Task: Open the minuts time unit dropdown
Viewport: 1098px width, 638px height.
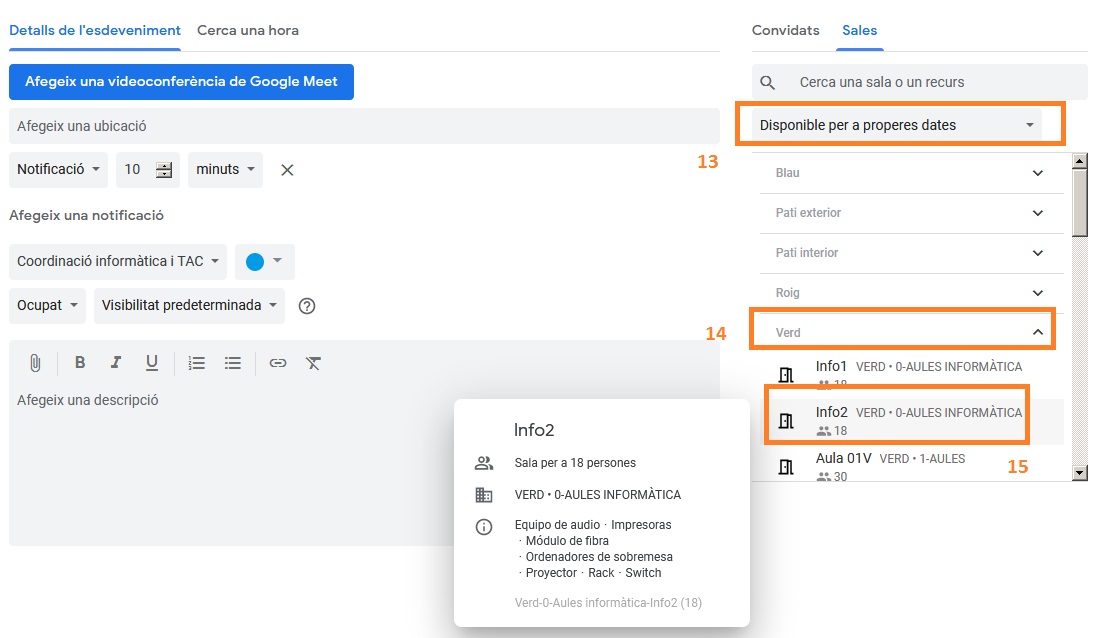Action: [225, 169]
